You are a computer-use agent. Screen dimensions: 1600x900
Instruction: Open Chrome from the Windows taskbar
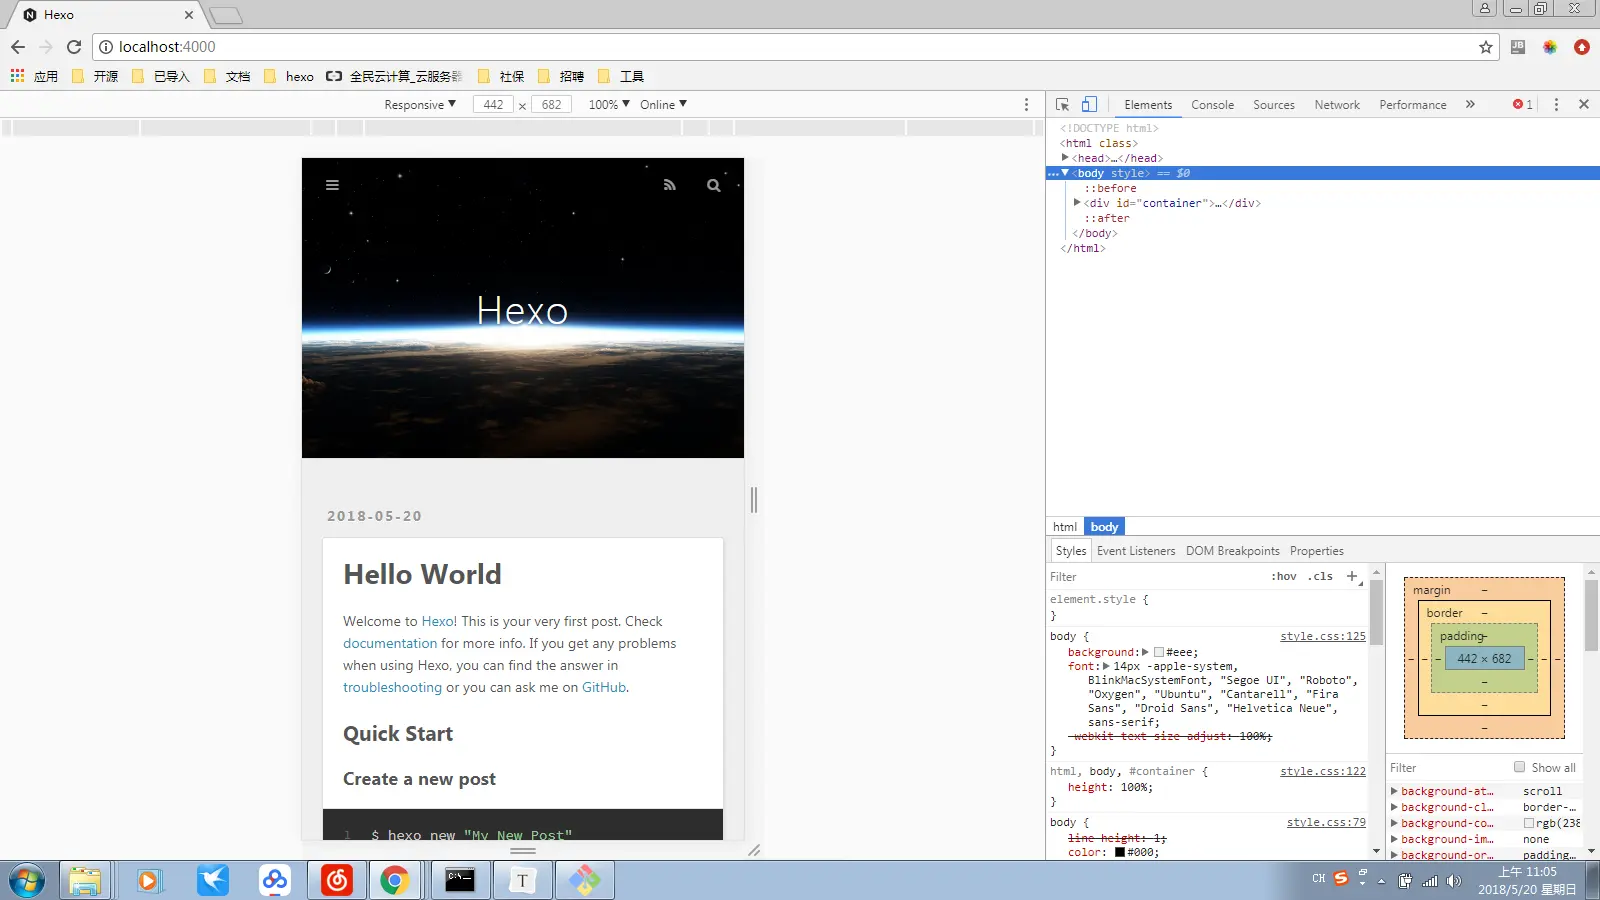click(394, 880)
